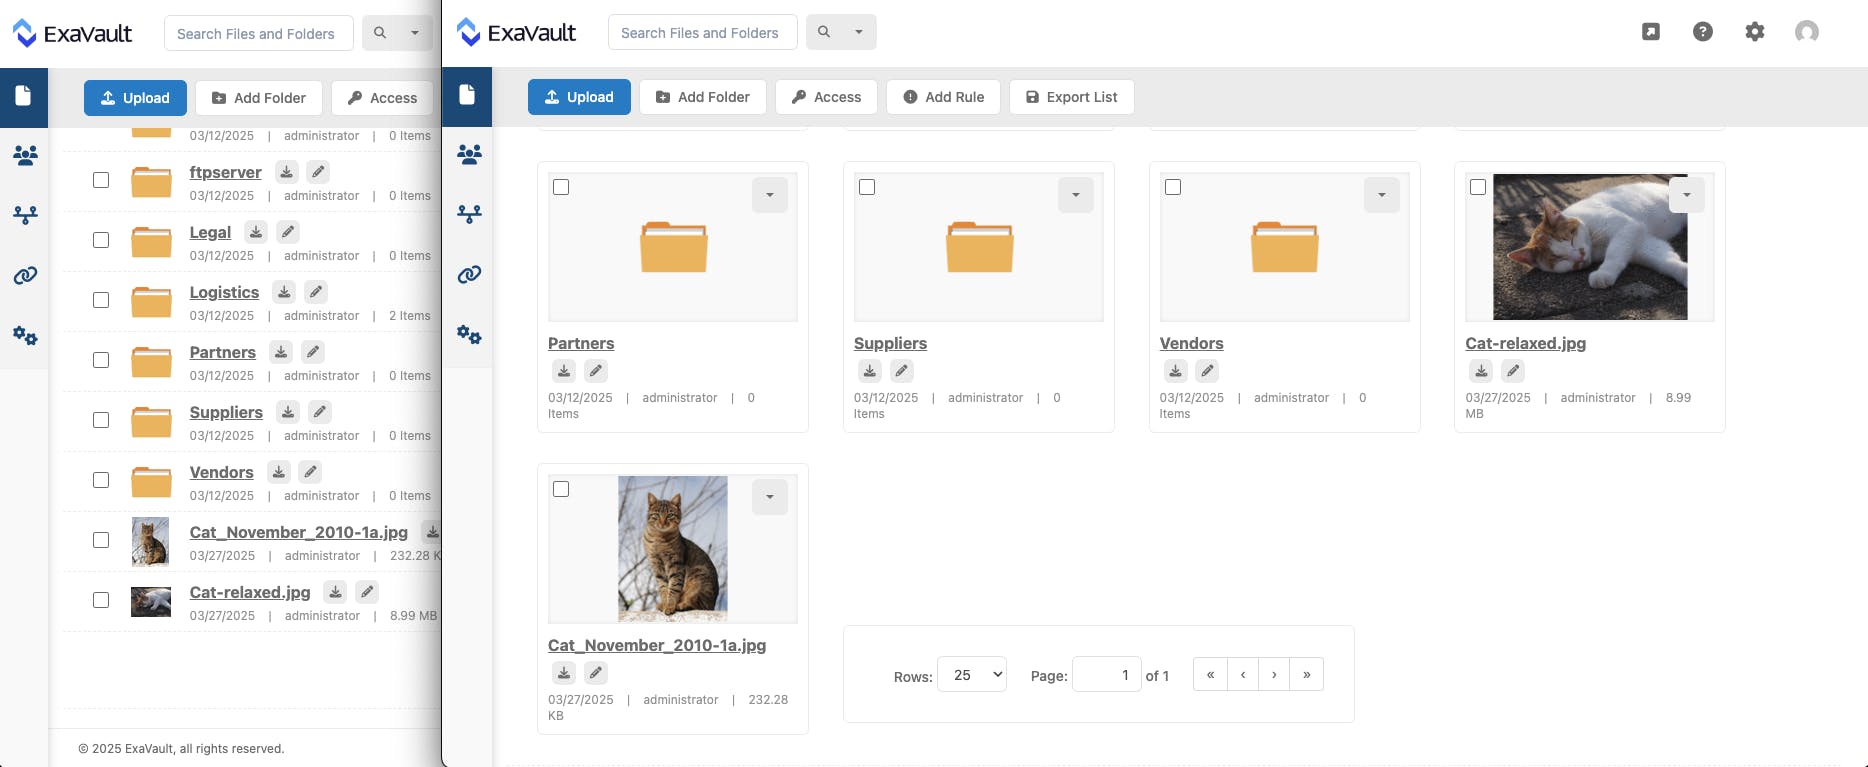This screenshot has height=767, width=1868.
Task: Open the share links icon in the right window sidebar
Action: [469, 274]
